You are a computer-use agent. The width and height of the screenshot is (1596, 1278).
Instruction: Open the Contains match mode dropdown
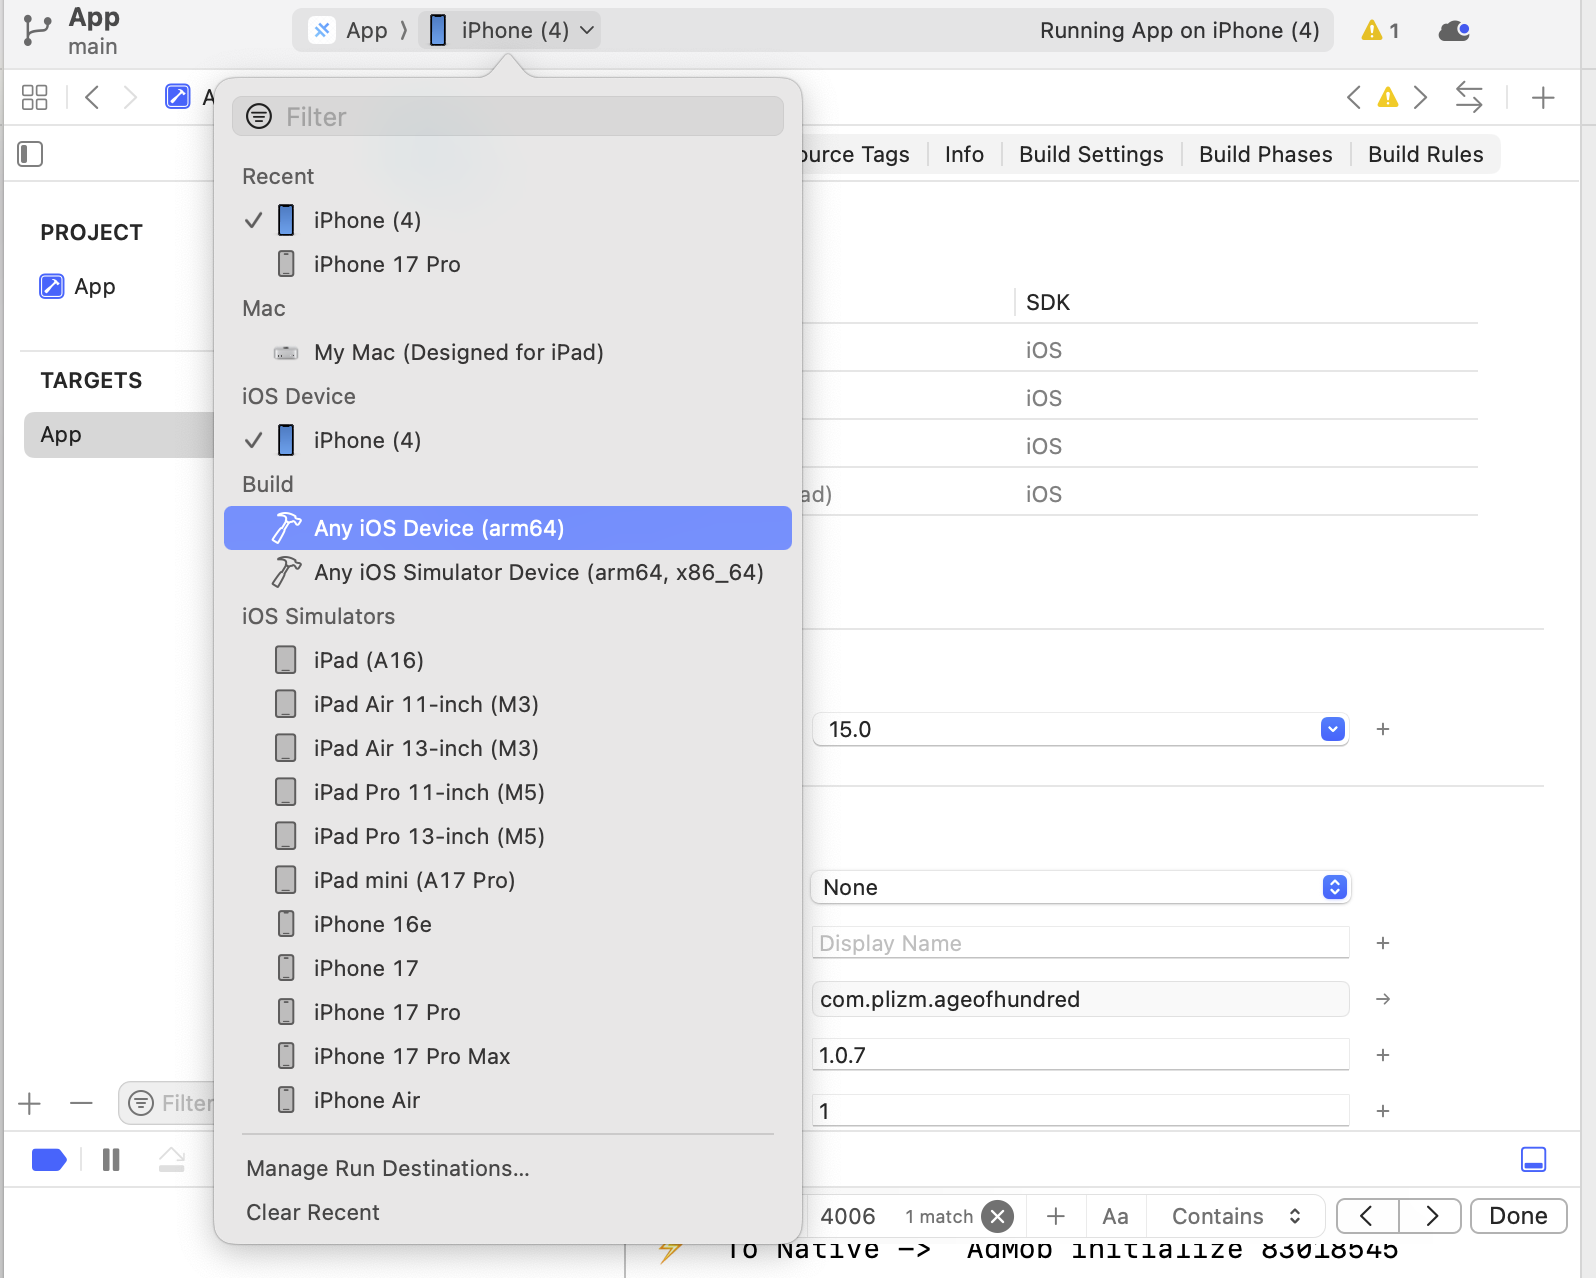[1236, 1216]
